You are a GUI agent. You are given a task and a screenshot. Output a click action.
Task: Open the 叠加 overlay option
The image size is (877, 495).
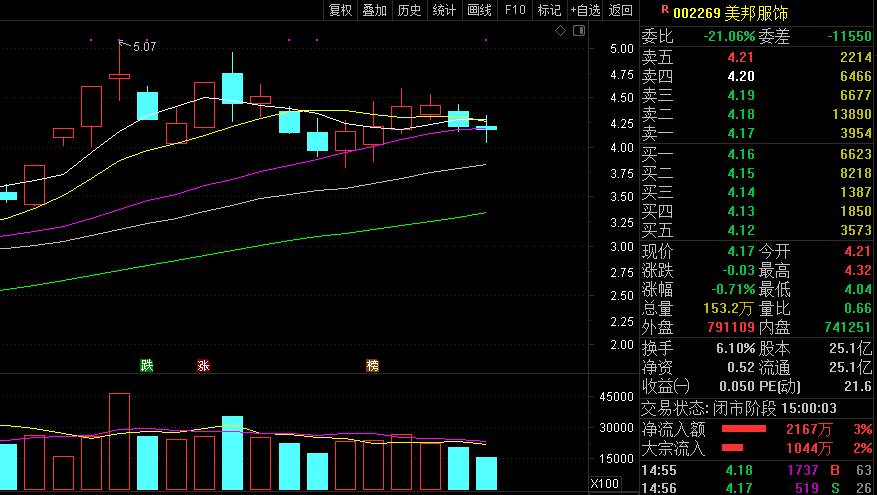tap(374, 10)
